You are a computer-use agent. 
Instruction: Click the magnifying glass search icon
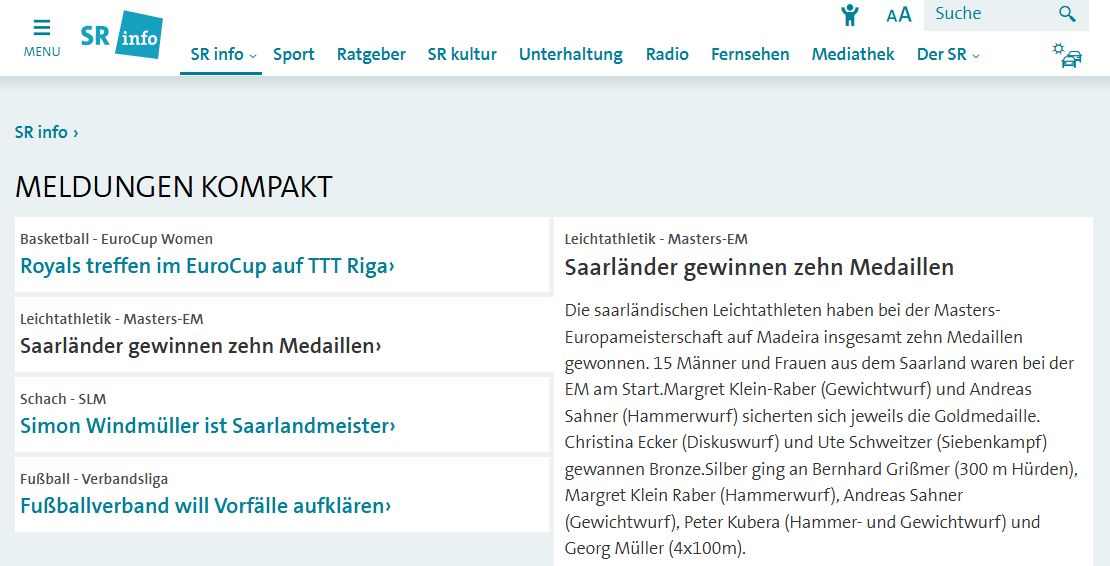coord(1067,14)
